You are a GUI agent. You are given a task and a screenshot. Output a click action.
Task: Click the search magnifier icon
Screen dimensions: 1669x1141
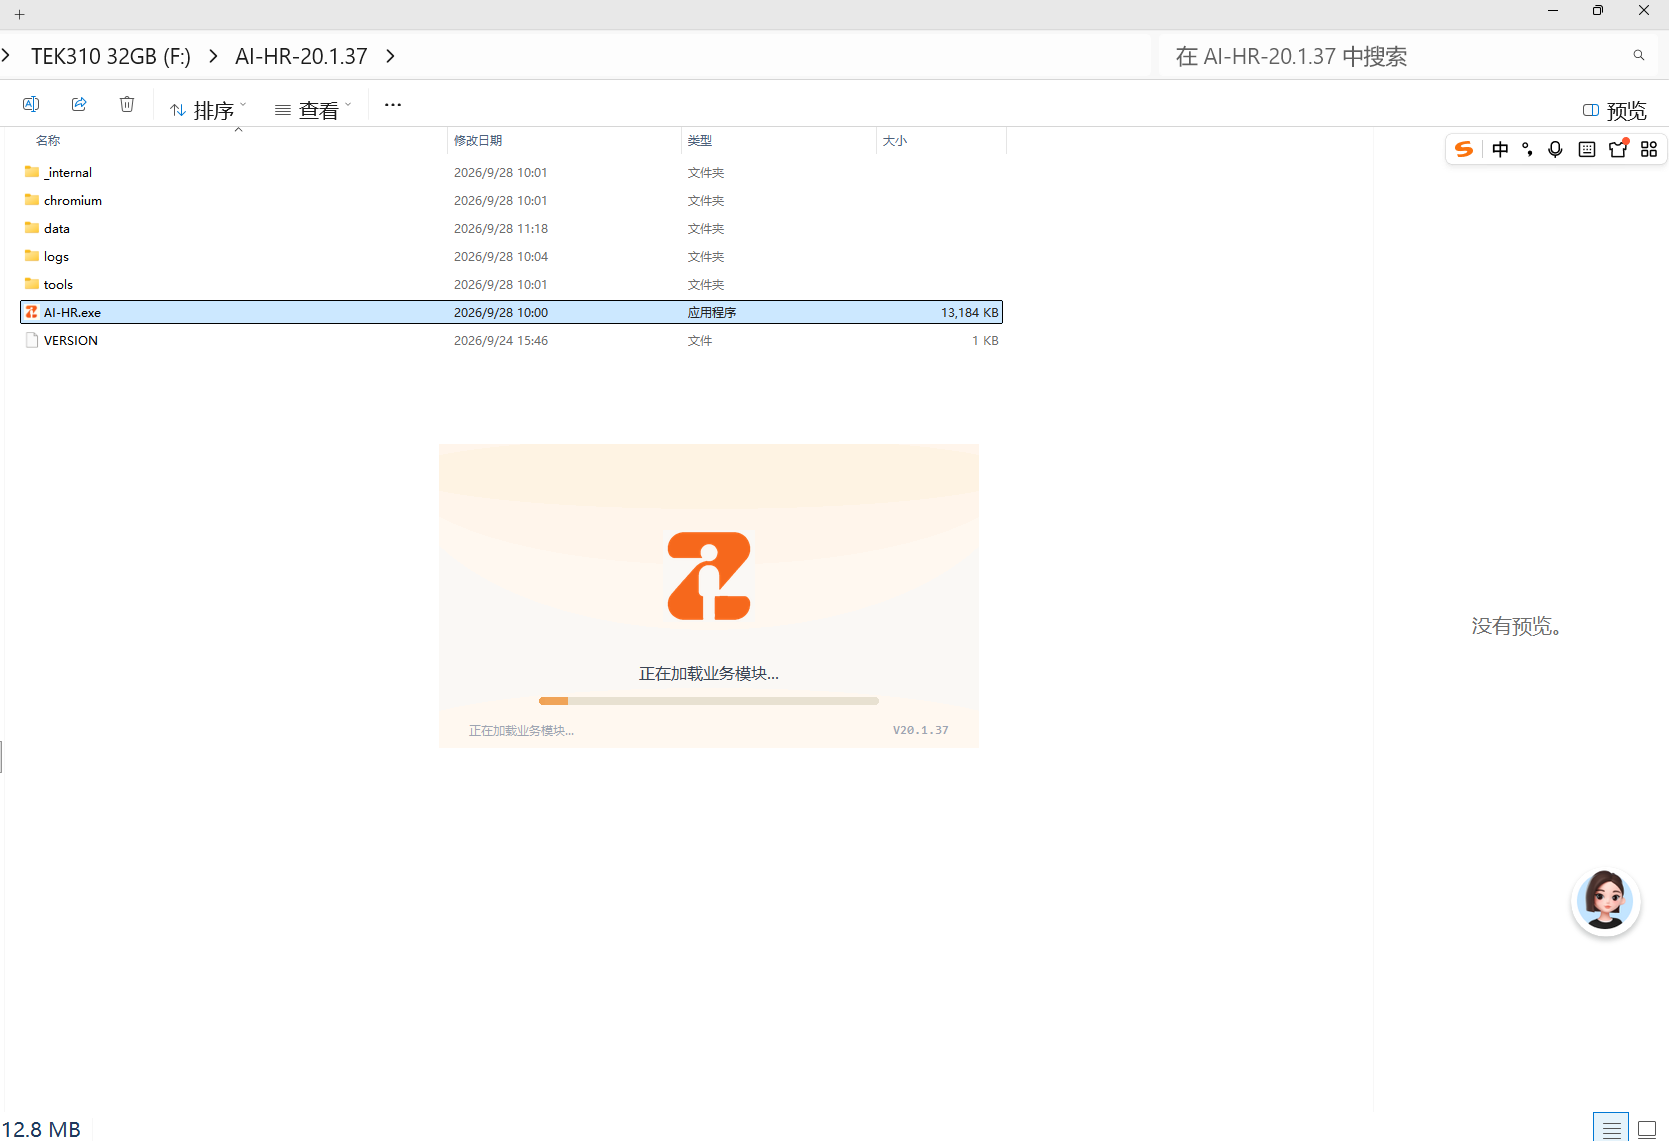click(1639, 55)
